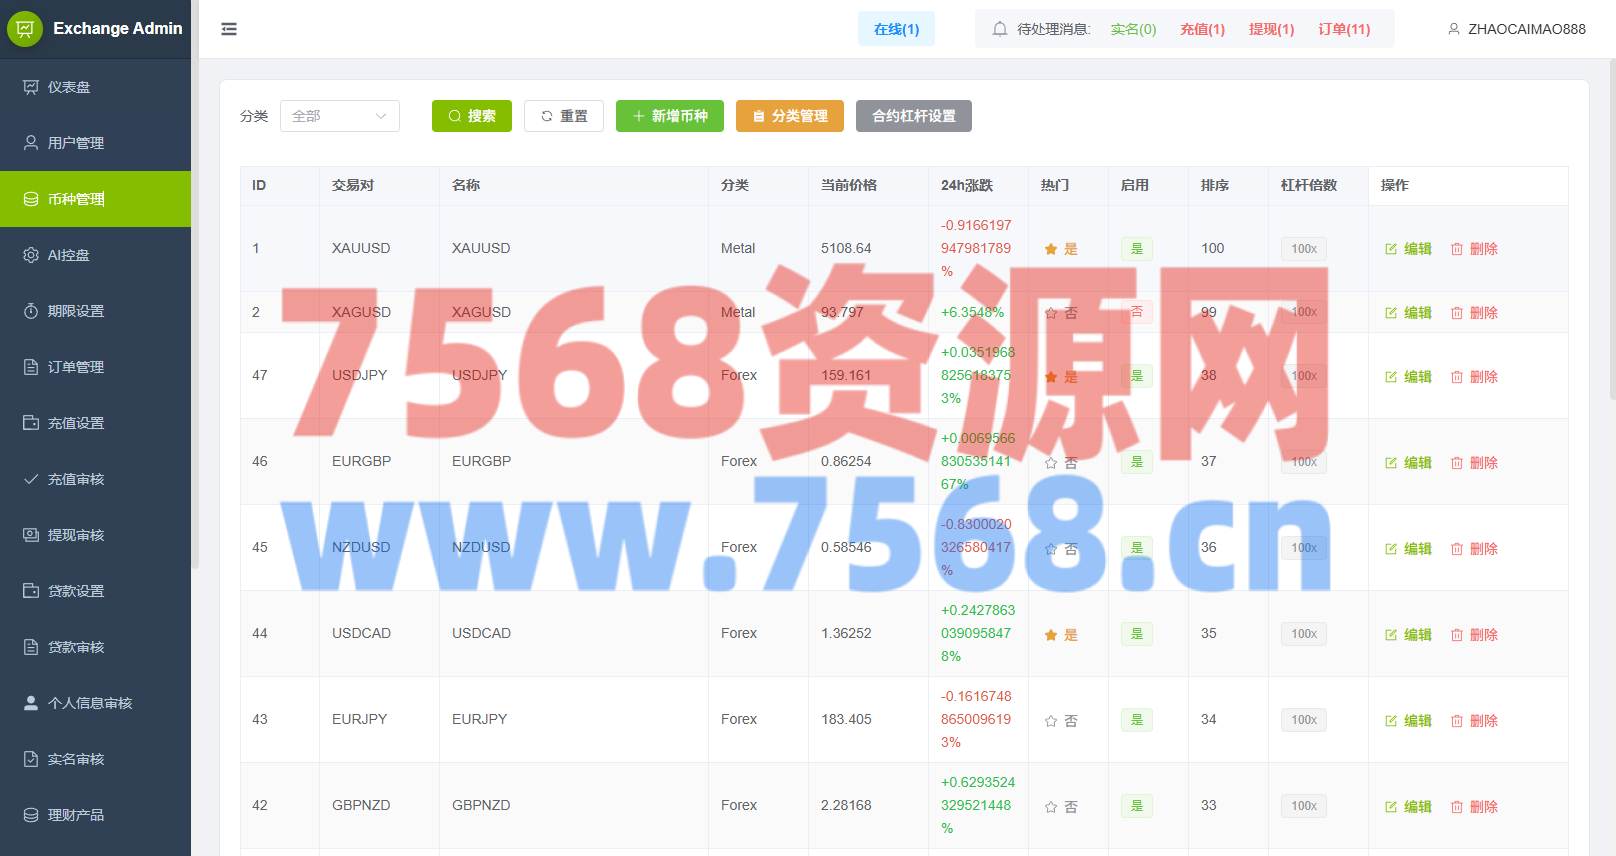The width and height of the screenshot is (1616, 856).
Task: Click the 合约杠杆设置 button
Action: click(913, 116)
